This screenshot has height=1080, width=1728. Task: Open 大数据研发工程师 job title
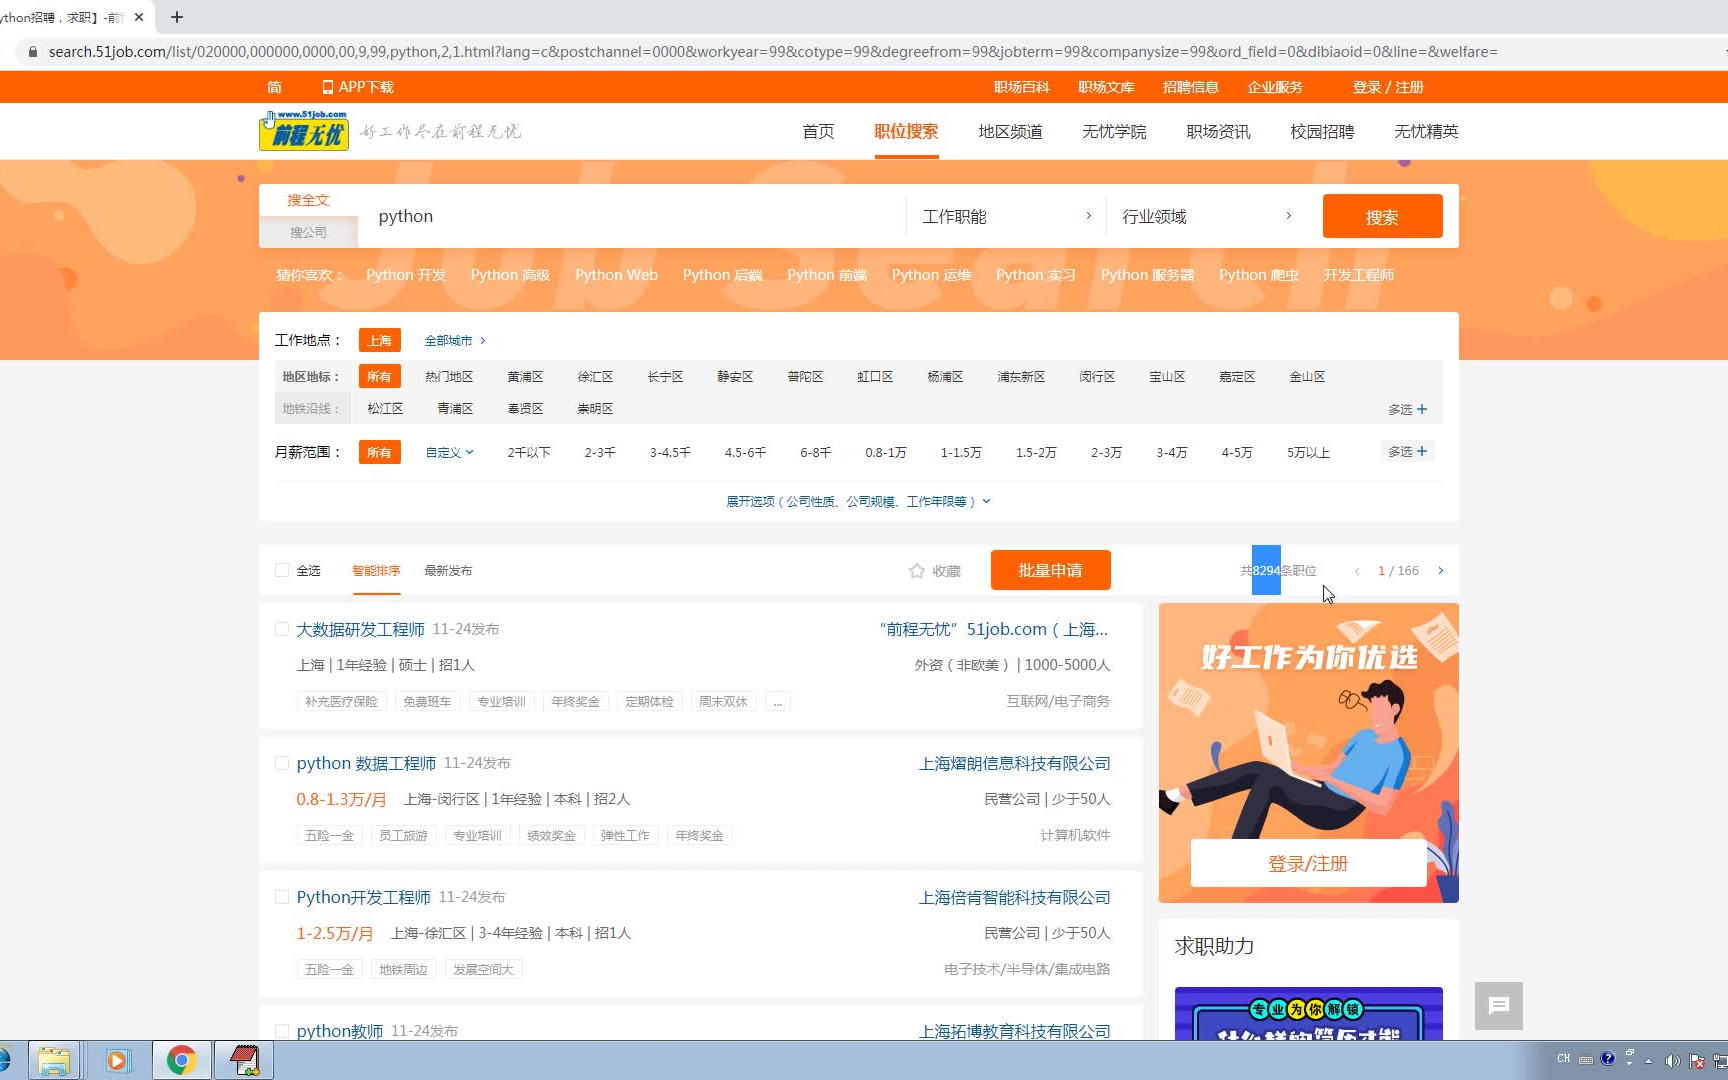click(x=360, y=629)
